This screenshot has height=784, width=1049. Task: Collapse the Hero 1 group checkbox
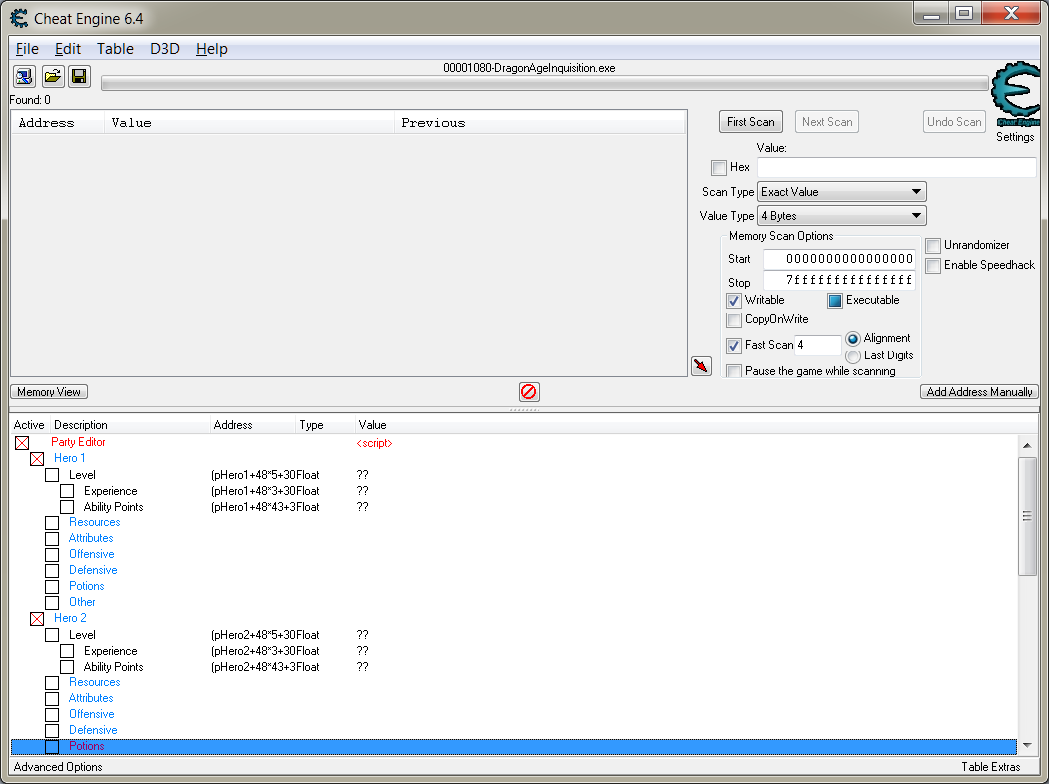point(37,459)
